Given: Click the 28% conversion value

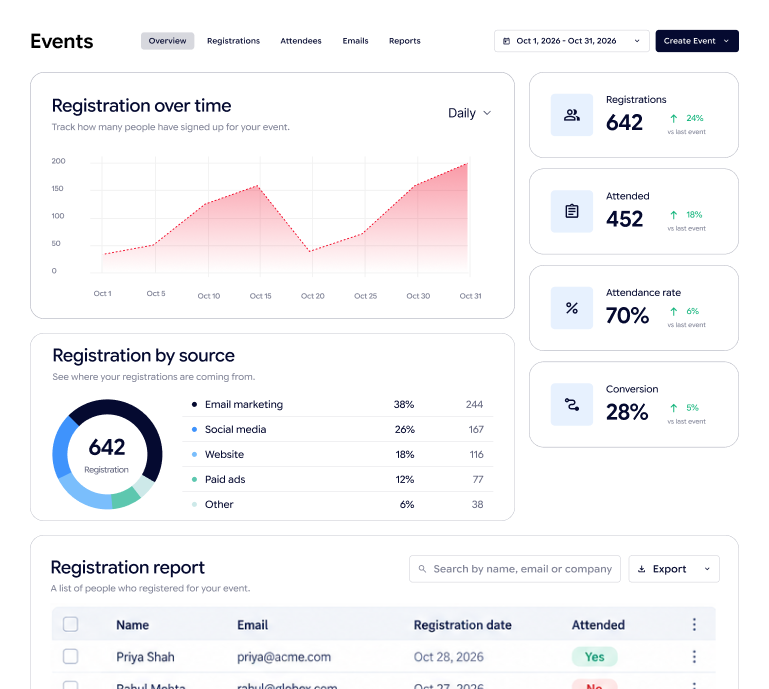Looking at the screenshot, I should click(627, 412).
